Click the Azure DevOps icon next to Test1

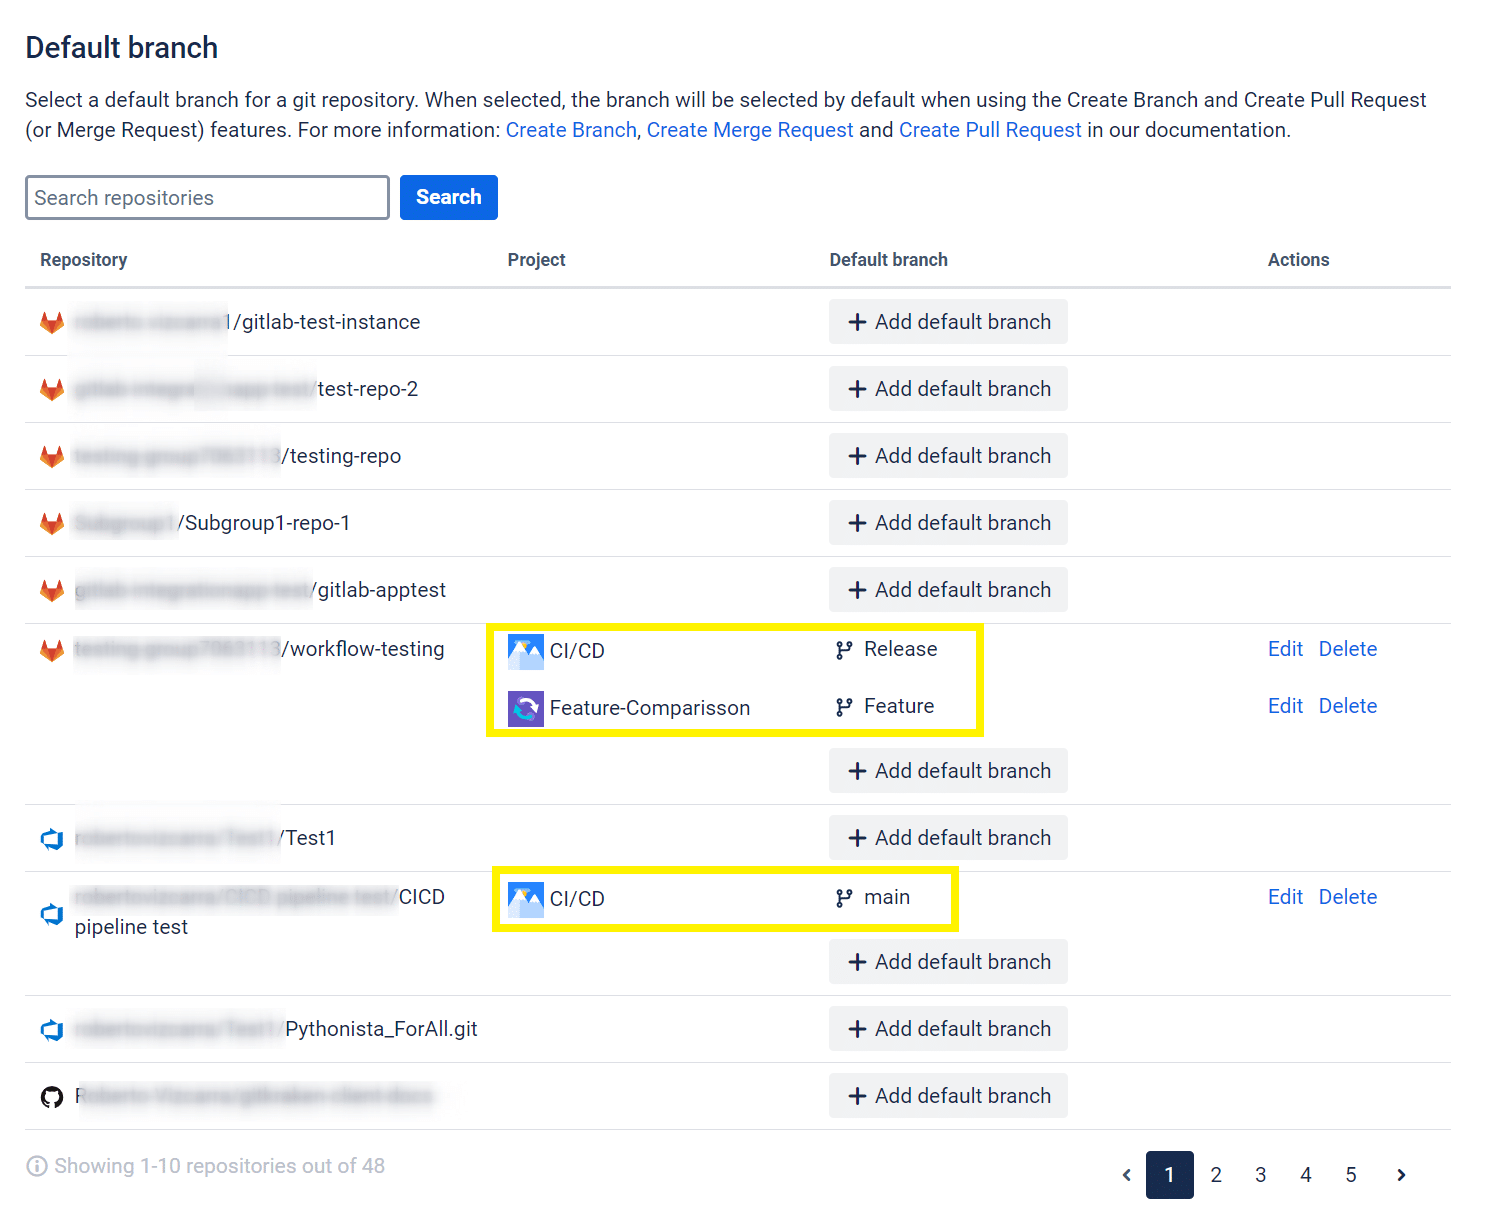tap(52, 839)
